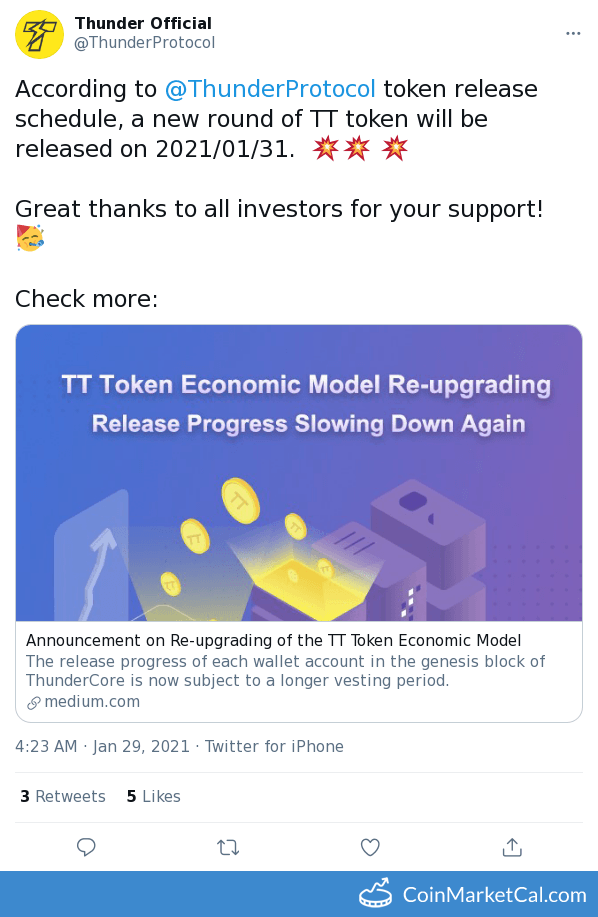Click the Thunder Official display name

[x=143, y=23]
